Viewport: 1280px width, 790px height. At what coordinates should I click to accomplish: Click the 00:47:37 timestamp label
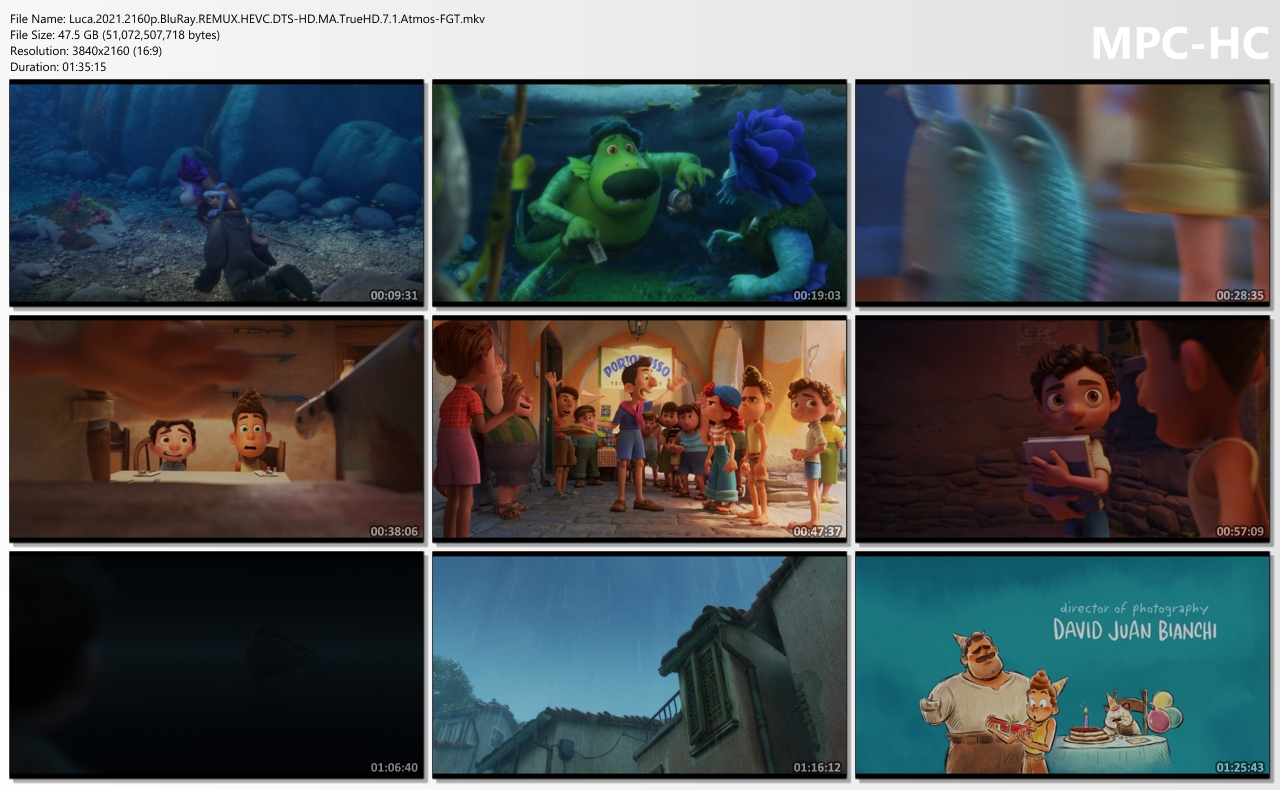817,532
